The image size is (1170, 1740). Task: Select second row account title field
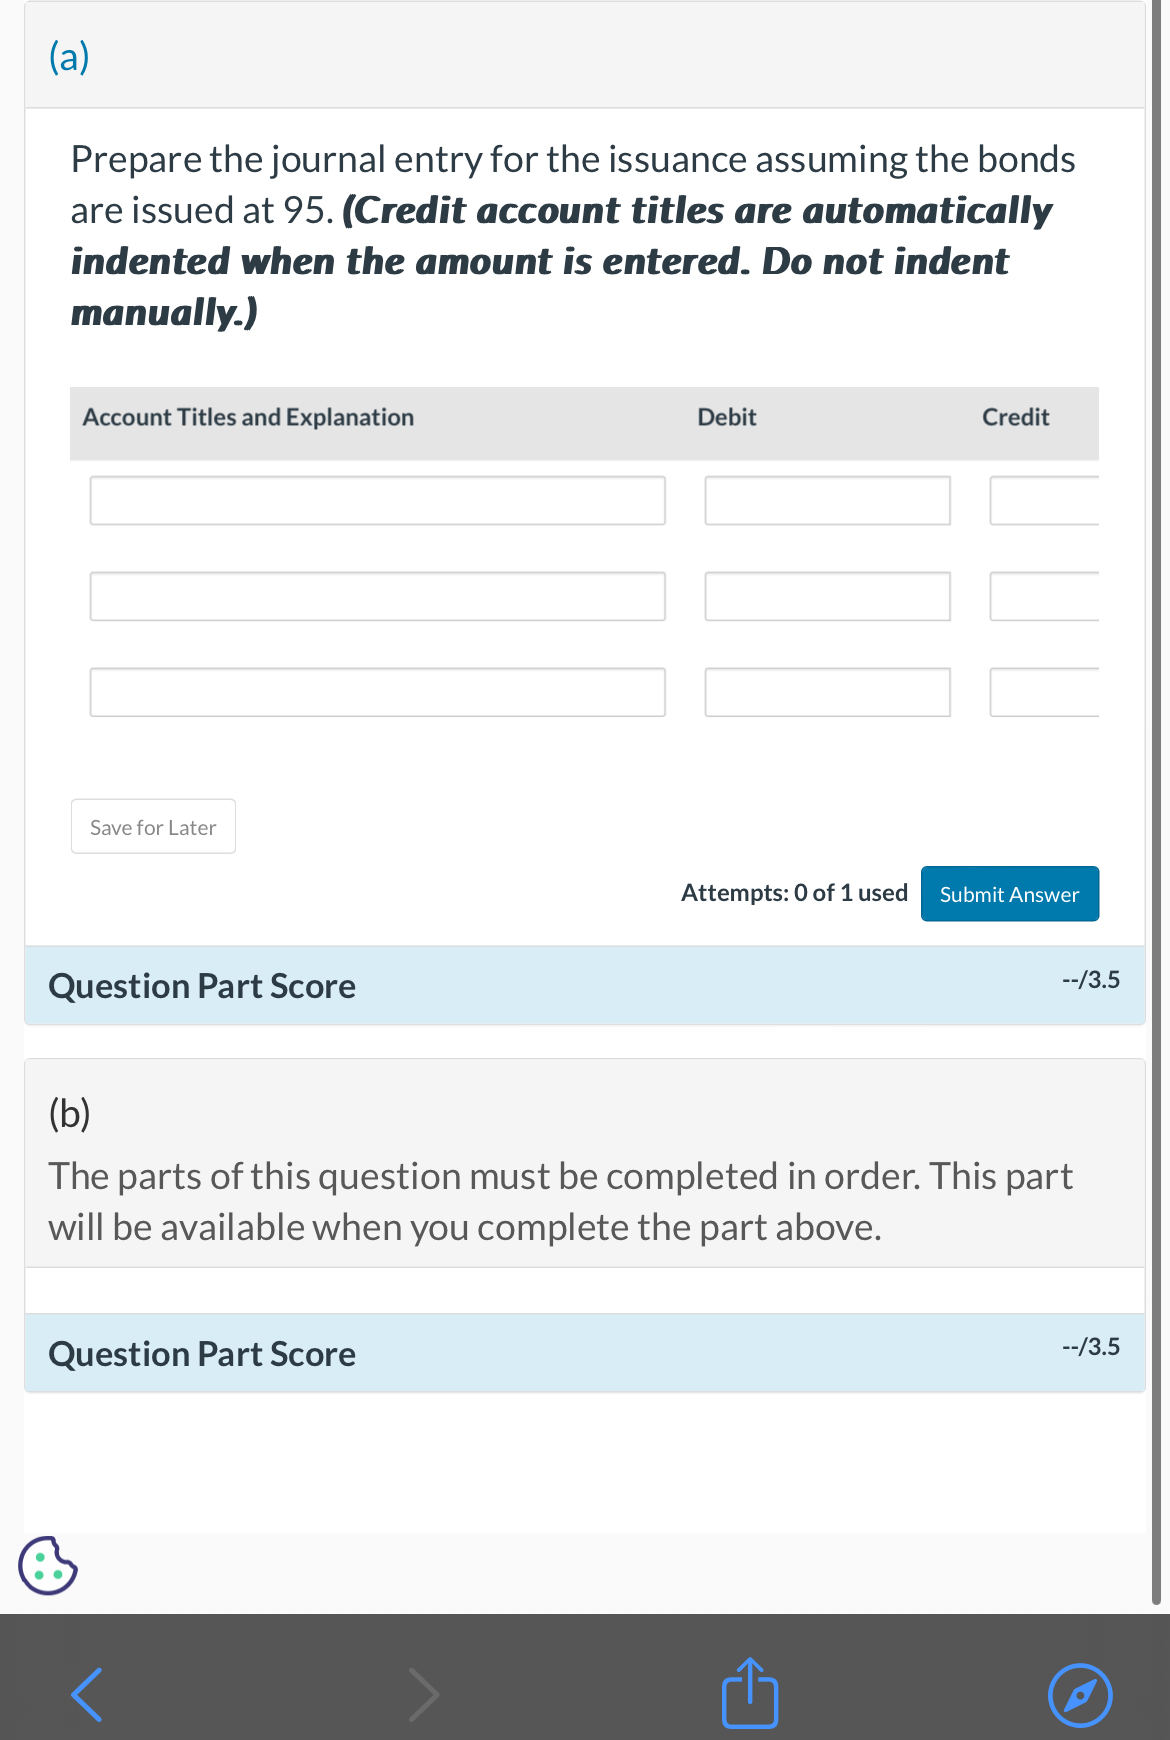coord(377,596)
